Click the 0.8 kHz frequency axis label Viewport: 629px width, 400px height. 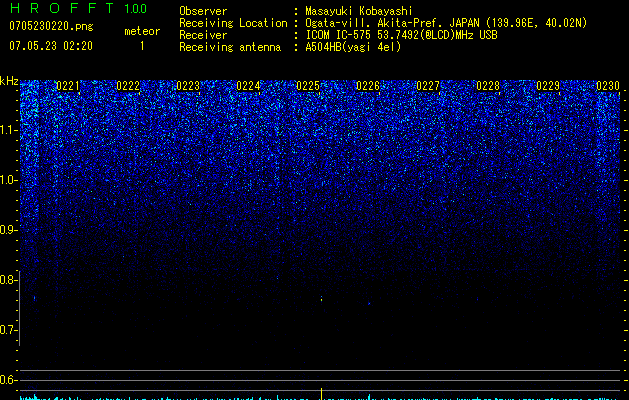9,280
